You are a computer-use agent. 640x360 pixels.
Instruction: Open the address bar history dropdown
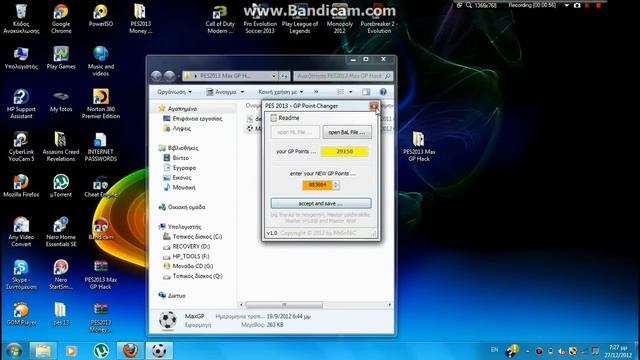[274, 76]
